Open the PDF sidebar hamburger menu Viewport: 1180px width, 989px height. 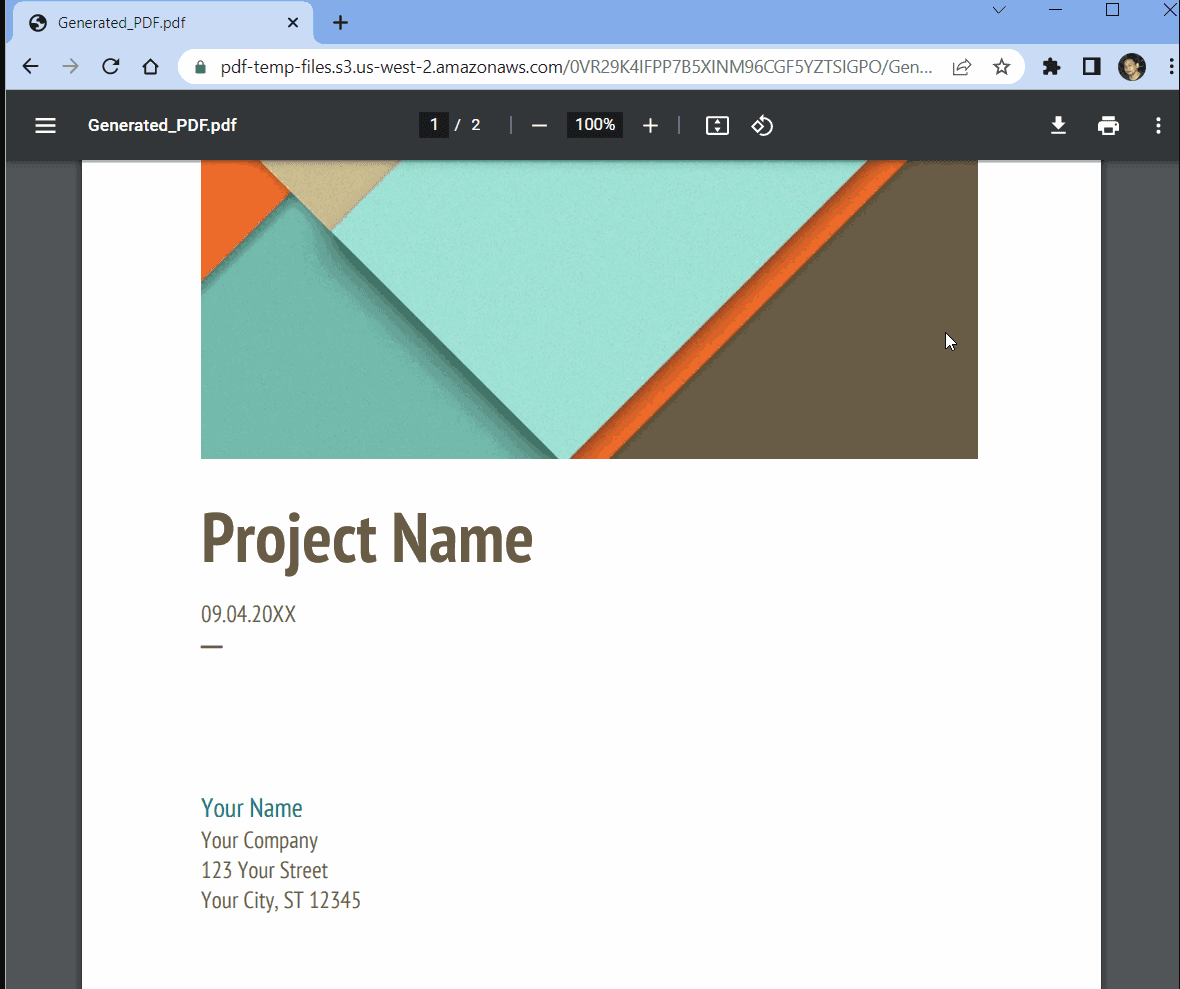coord(45,125)
